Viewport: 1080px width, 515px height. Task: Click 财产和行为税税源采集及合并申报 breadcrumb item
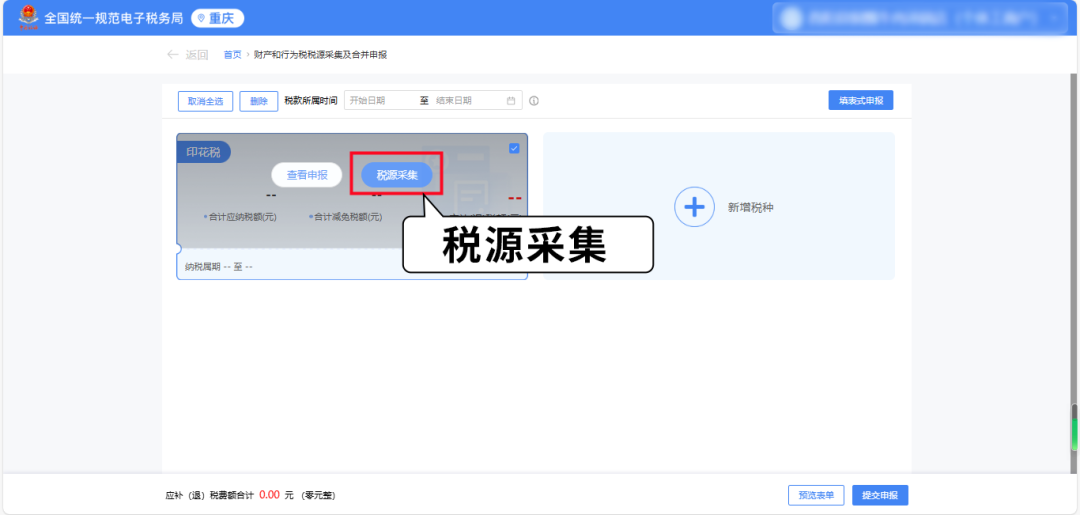click(x=320, y=55)
